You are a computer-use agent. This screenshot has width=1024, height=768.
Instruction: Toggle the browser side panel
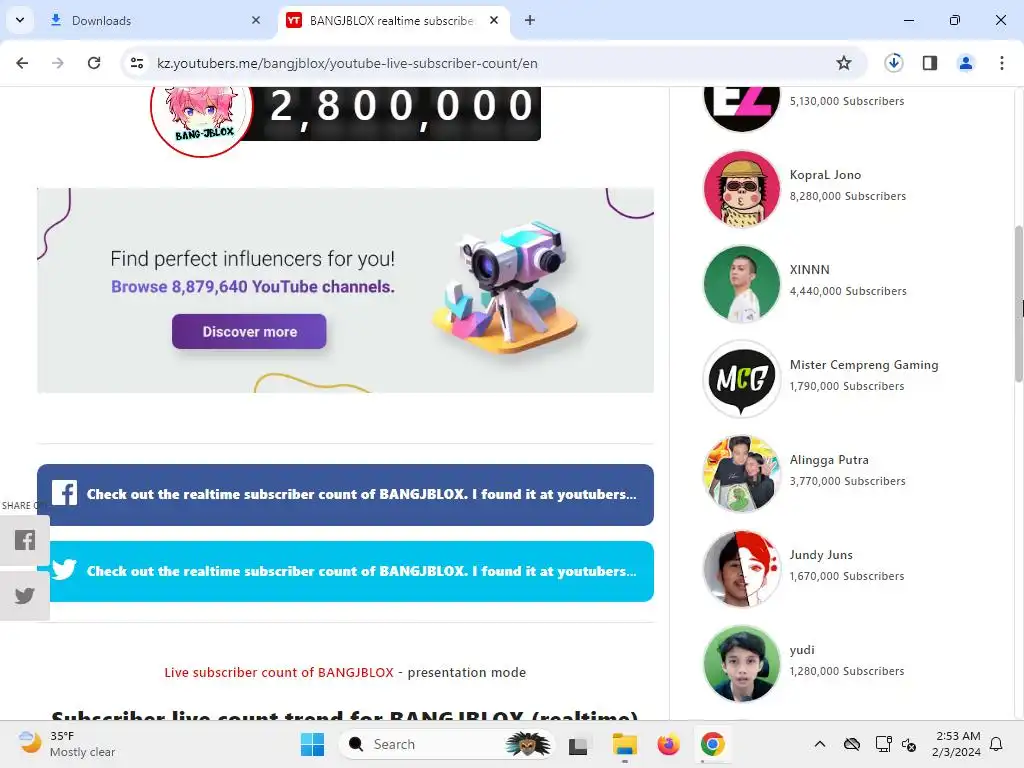(930, 63)
